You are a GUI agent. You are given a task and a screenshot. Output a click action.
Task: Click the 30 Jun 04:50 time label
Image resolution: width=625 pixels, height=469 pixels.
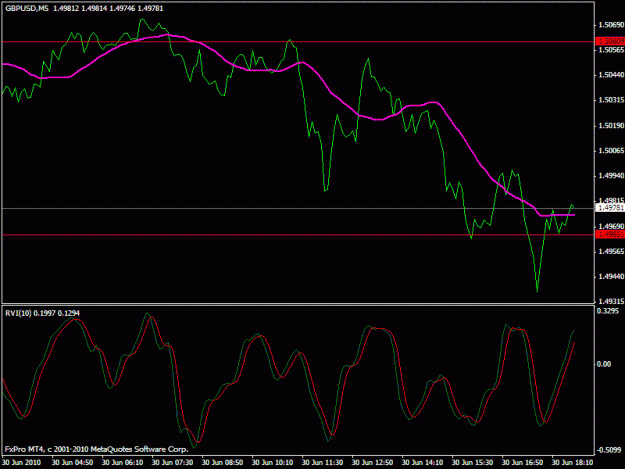pyautogui.click(x=72, y=463)
